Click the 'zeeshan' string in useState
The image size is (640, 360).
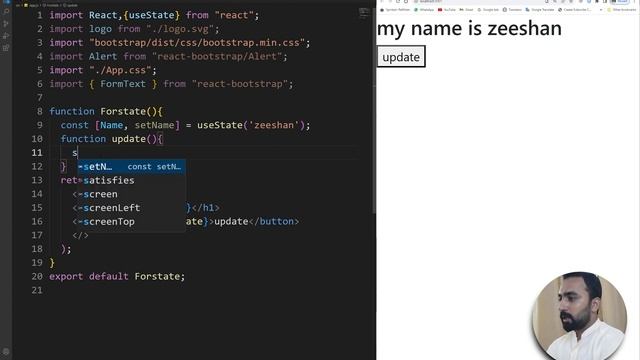(x=274, y=125)
